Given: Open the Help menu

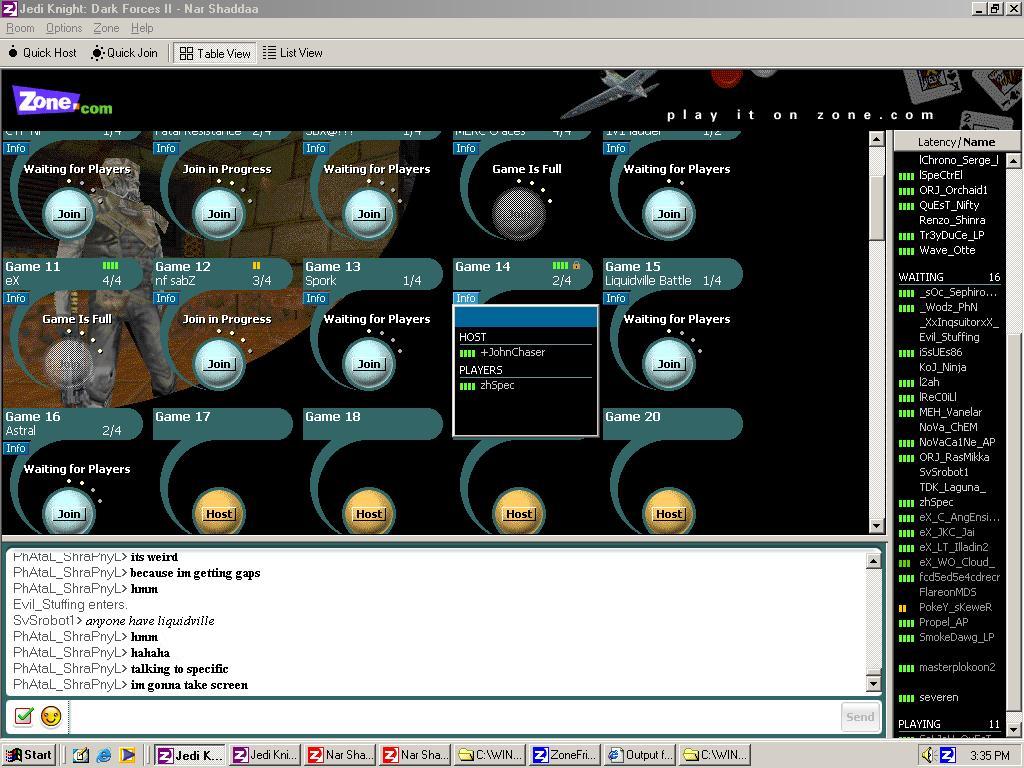Looking at the screenshot, I should click(142, 28).
